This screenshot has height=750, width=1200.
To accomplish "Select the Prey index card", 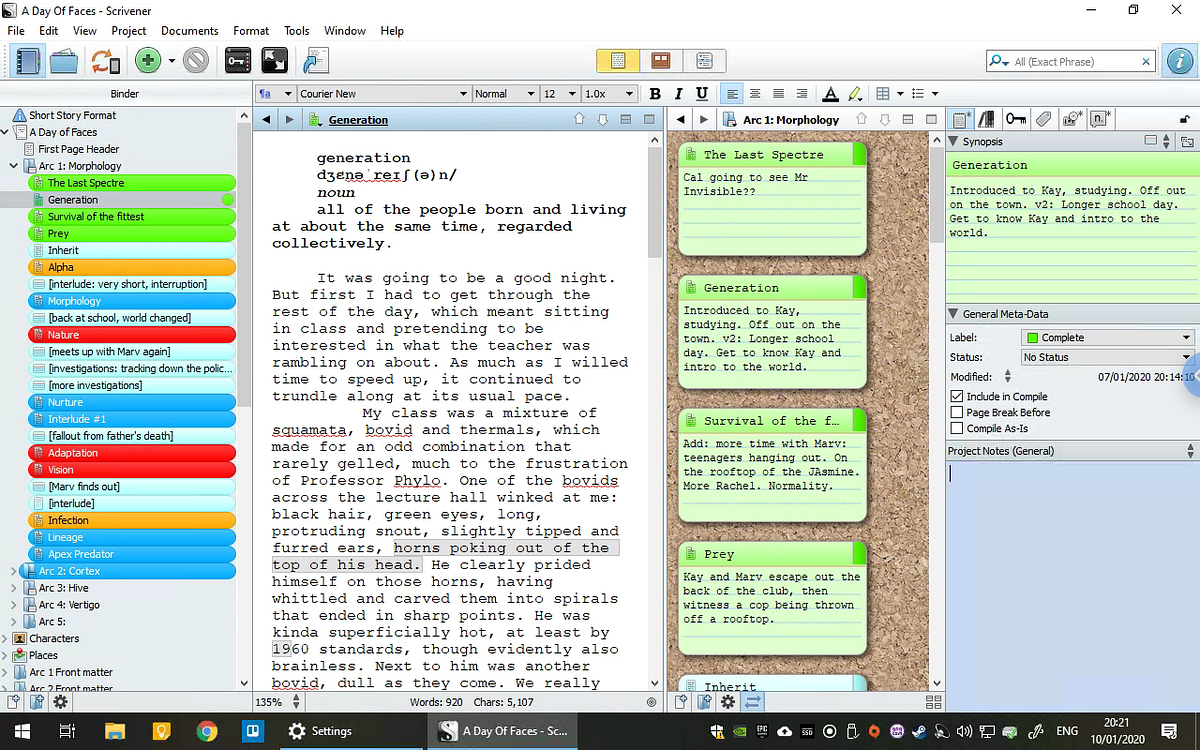I will (x=772, y=596).
